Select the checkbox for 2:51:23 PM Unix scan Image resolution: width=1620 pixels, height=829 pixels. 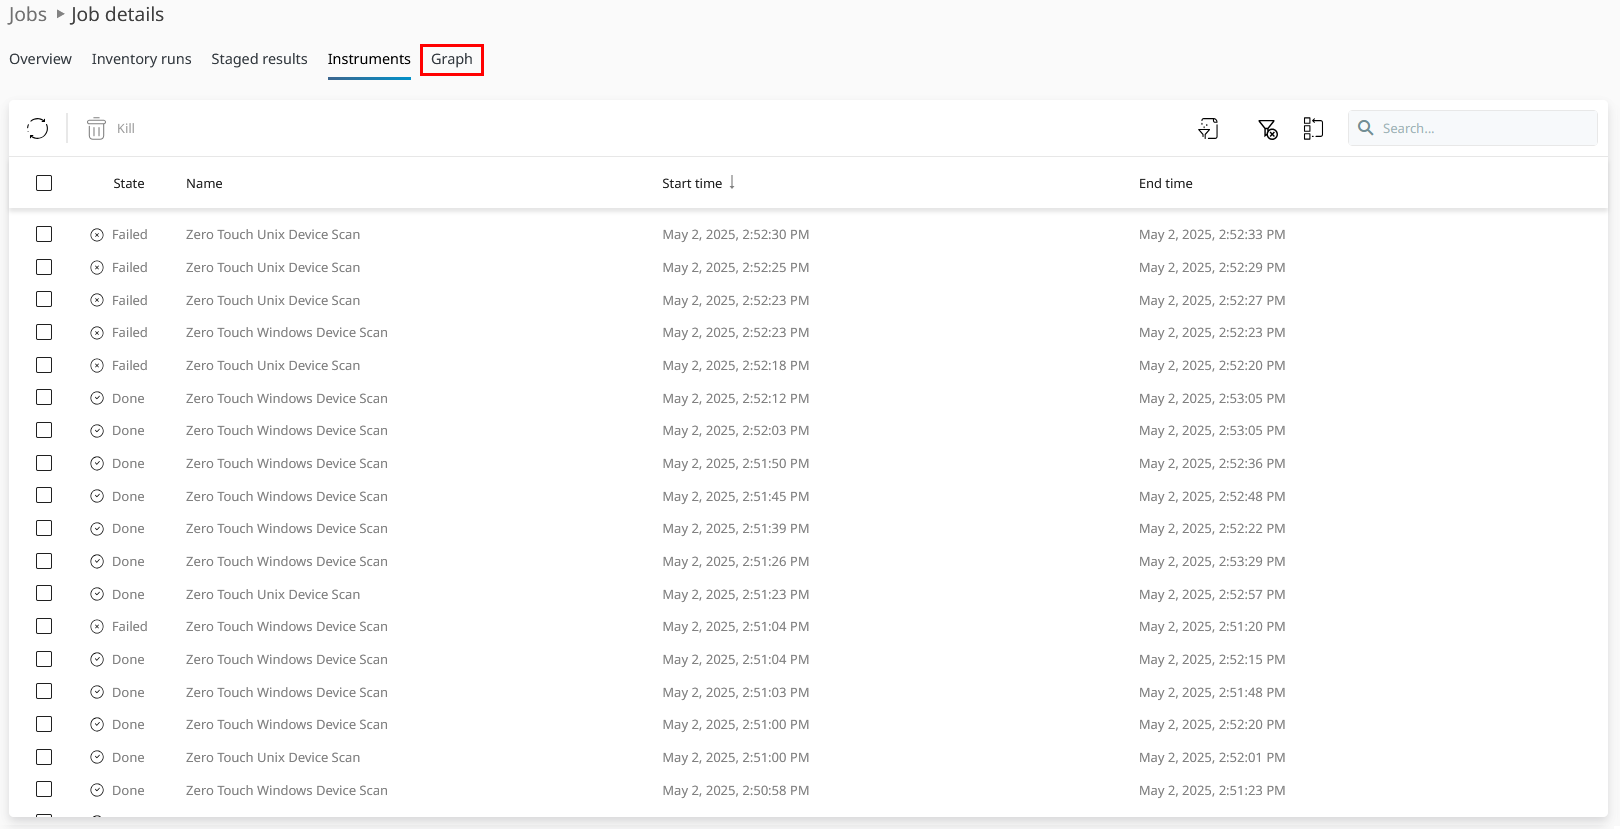(x=44, y=593)
